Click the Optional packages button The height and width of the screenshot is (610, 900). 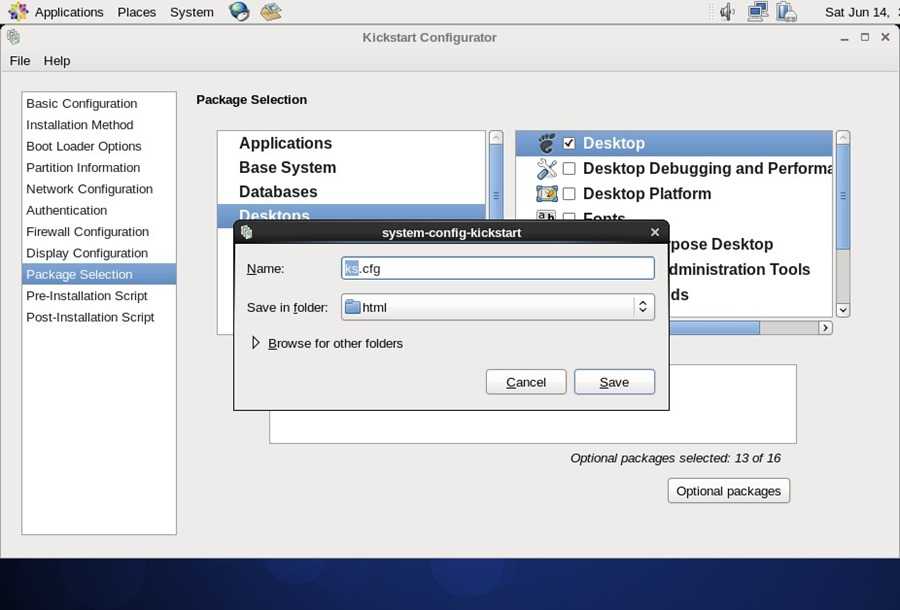(728, 491)
